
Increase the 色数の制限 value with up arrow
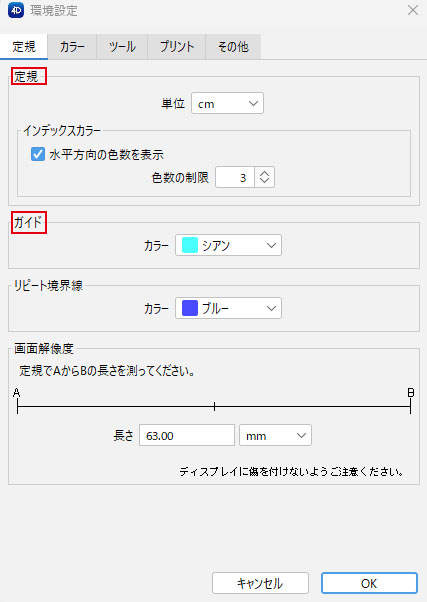tap(264, 173)
